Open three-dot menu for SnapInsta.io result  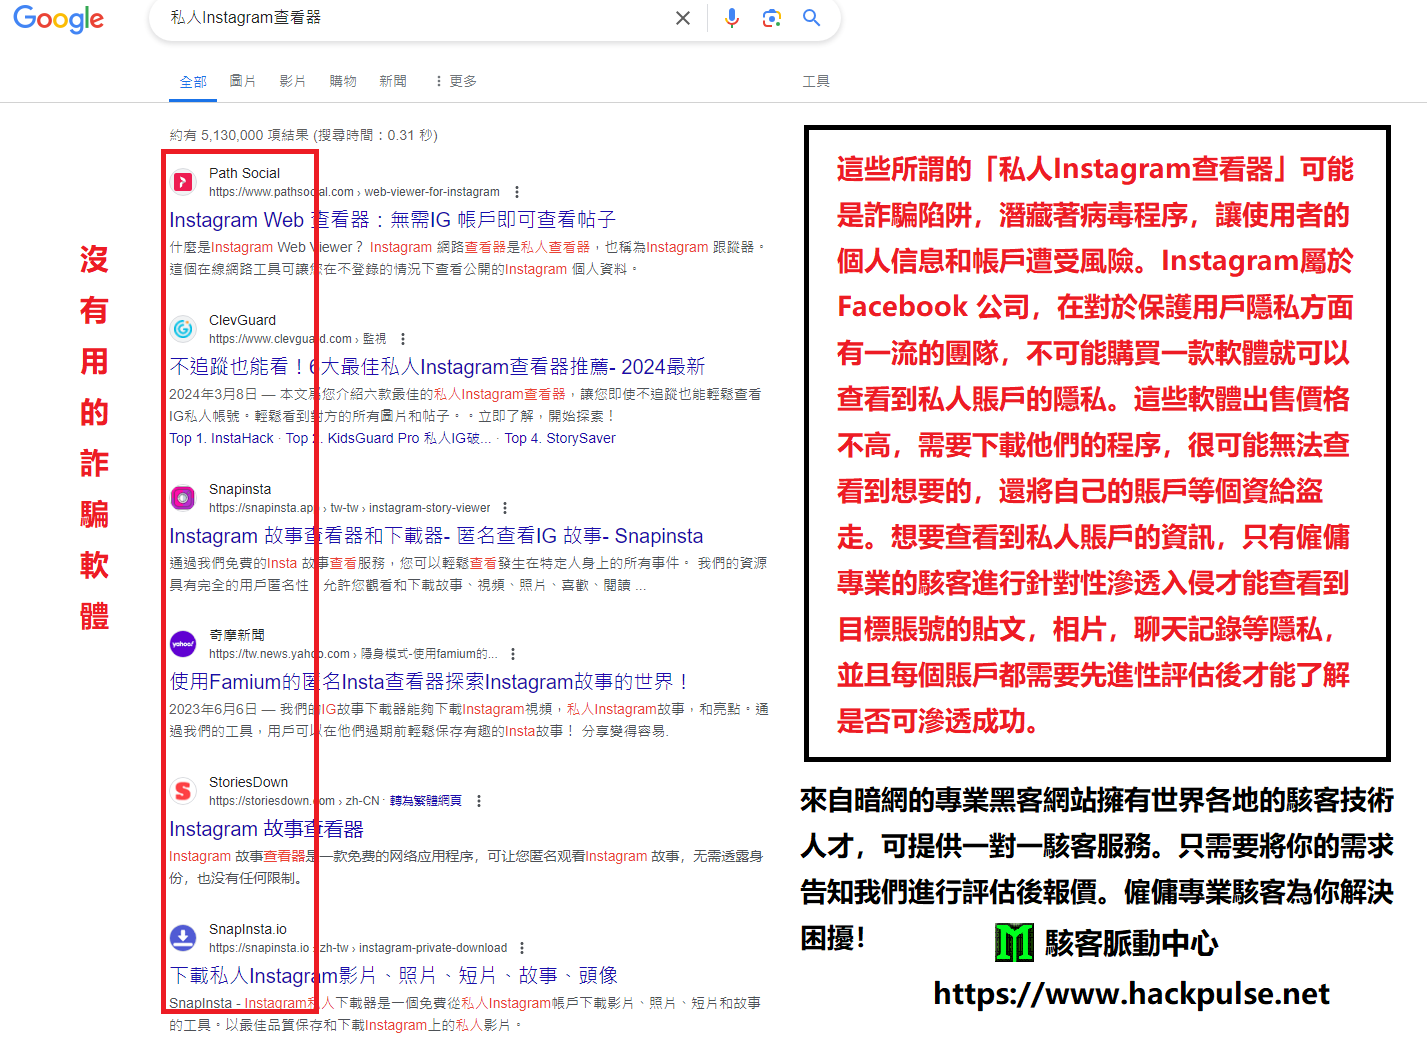pyautogui.click(x=522, y=948)
